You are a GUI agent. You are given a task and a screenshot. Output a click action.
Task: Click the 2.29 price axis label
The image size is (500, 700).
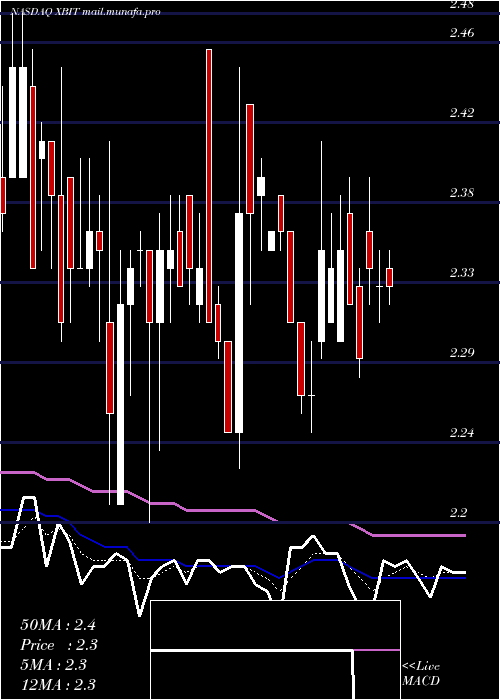(x=462, y=353)
